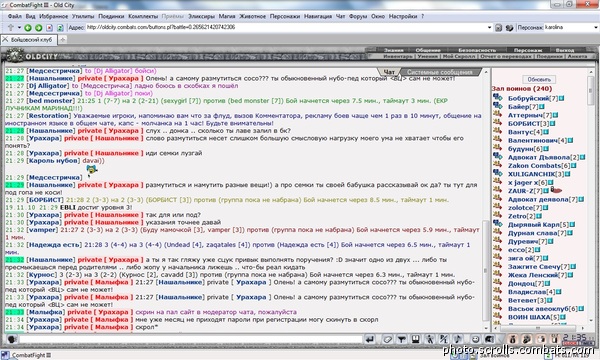Toggle the walking figure chat button
Viewport: 600px width, 360px height.
click(430, 339)
